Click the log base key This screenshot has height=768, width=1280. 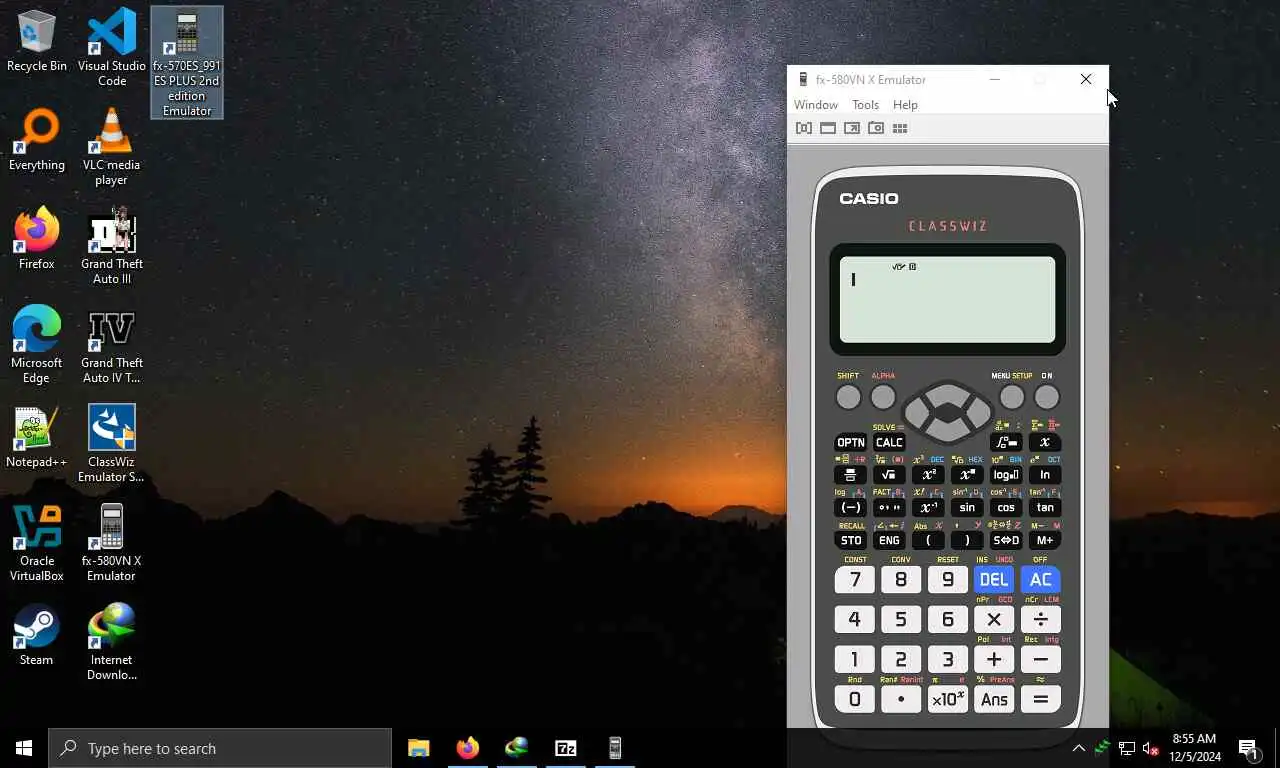(x=1006, y=475)
